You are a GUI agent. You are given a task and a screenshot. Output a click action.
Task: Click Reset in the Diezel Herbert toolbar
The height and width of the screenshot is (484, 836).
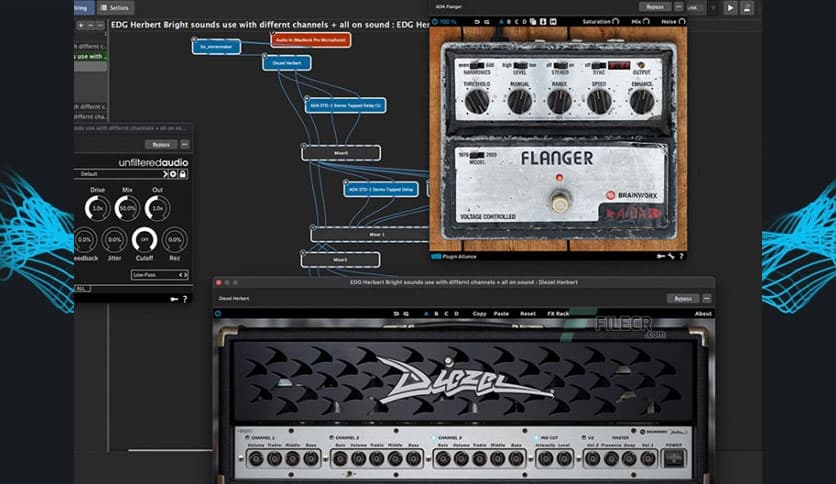(528, 313)
